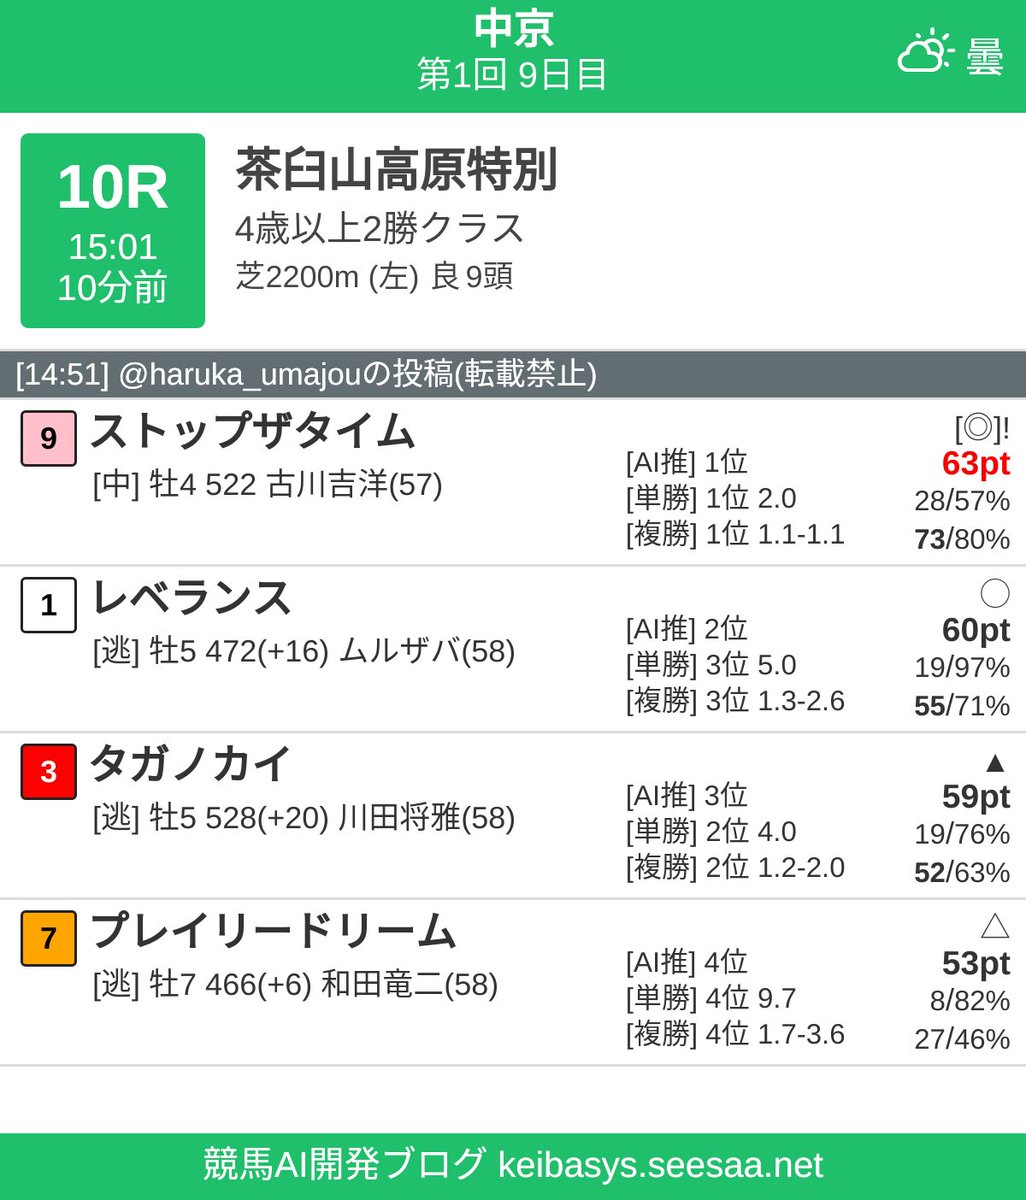
Task: Click the orange number 7 badge
Action: click(48, 939)
